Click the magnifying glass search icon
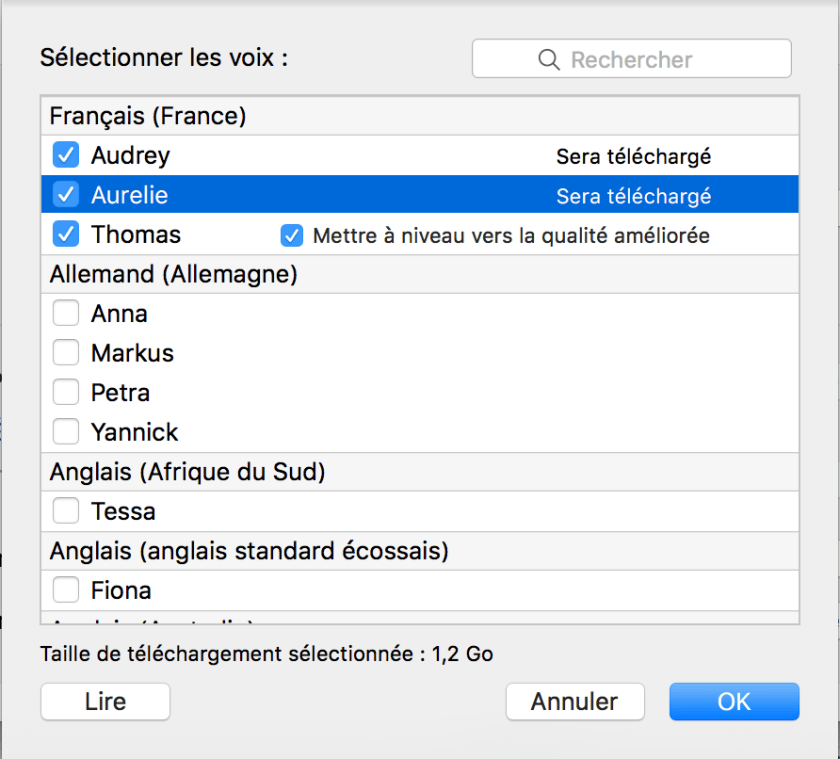Screen dimensions: 840x759 pyautogui.click(x=549, y=60)
